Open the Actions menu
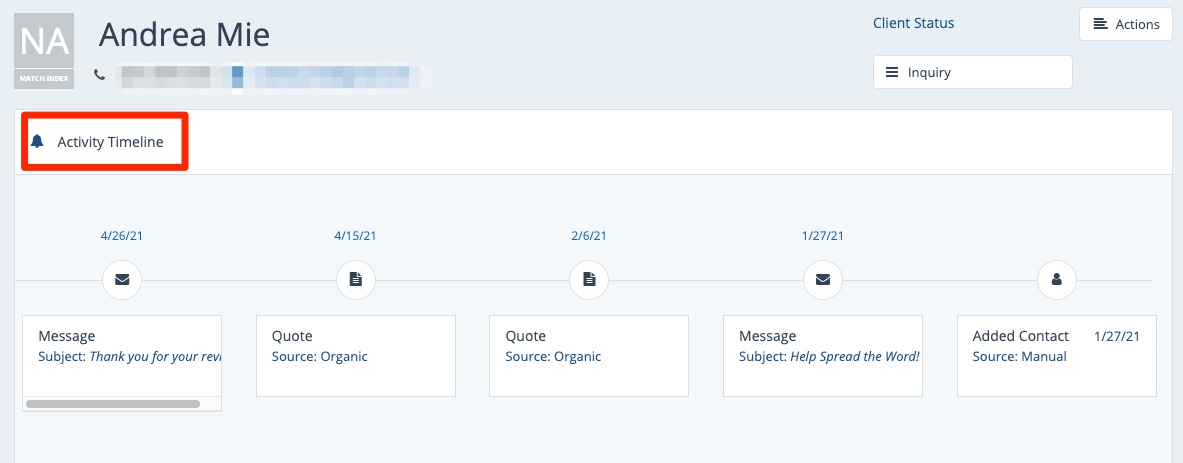1183x463 pixels. point(1125,24)
